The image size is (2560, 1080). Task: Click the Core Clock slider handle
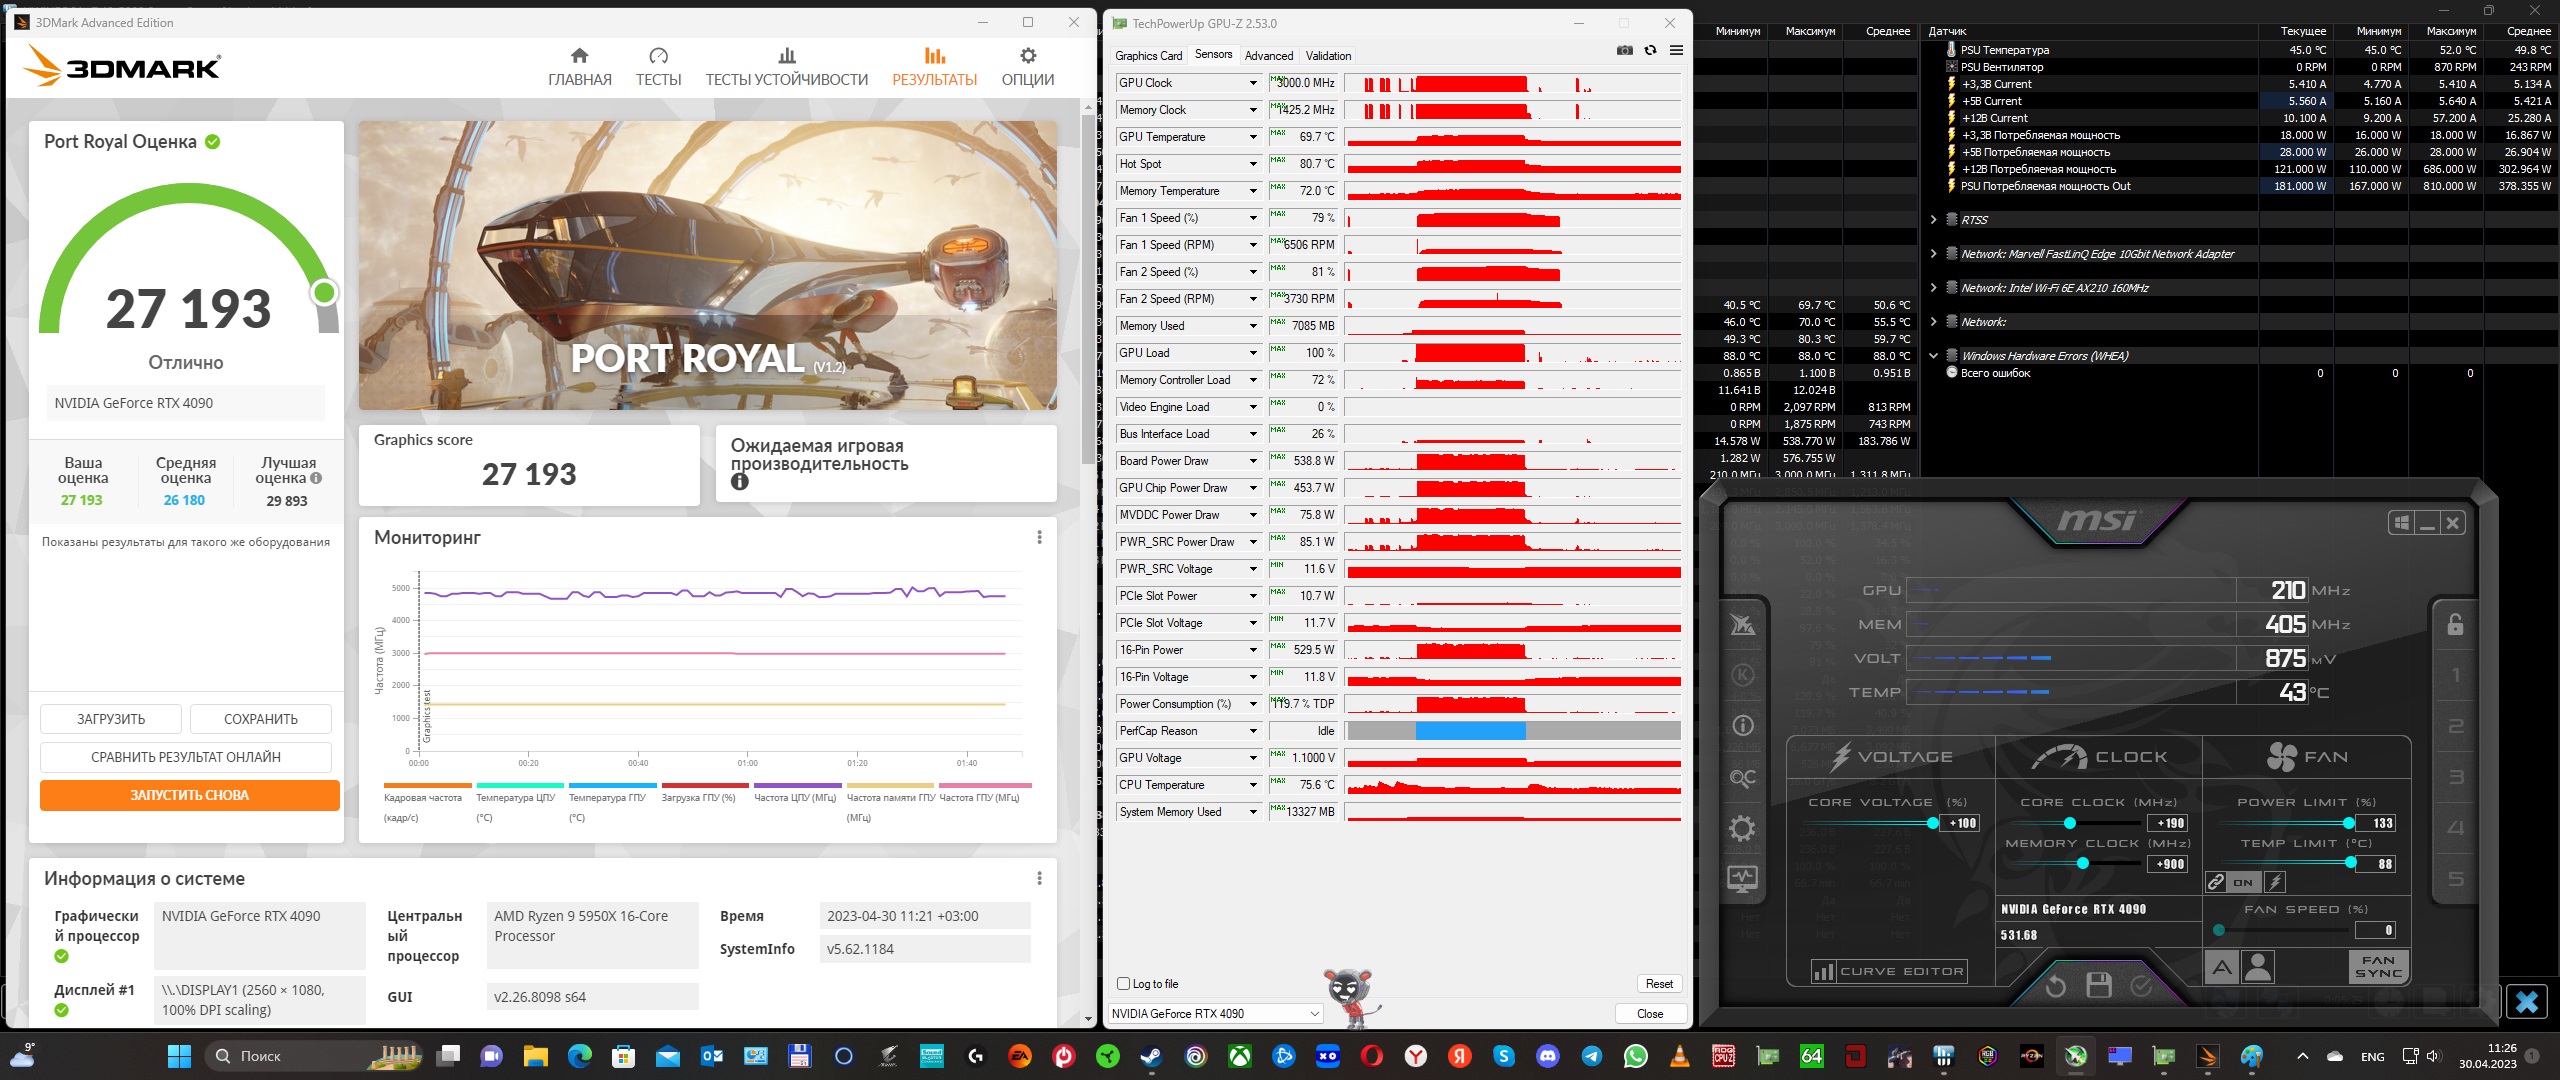click(2070, 823)
